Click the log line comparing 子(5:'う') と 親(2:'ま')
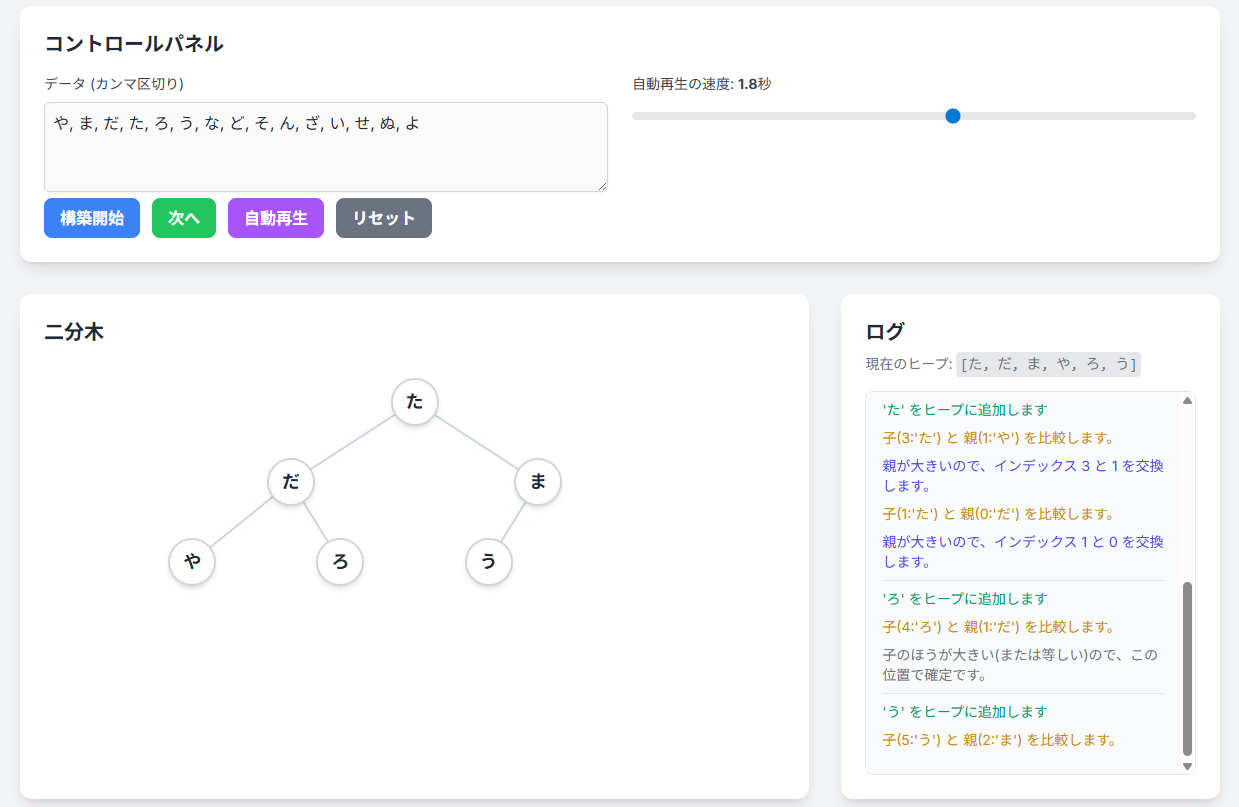The width and height of the screenshot is (1239, 807). [x=999, y=740]
